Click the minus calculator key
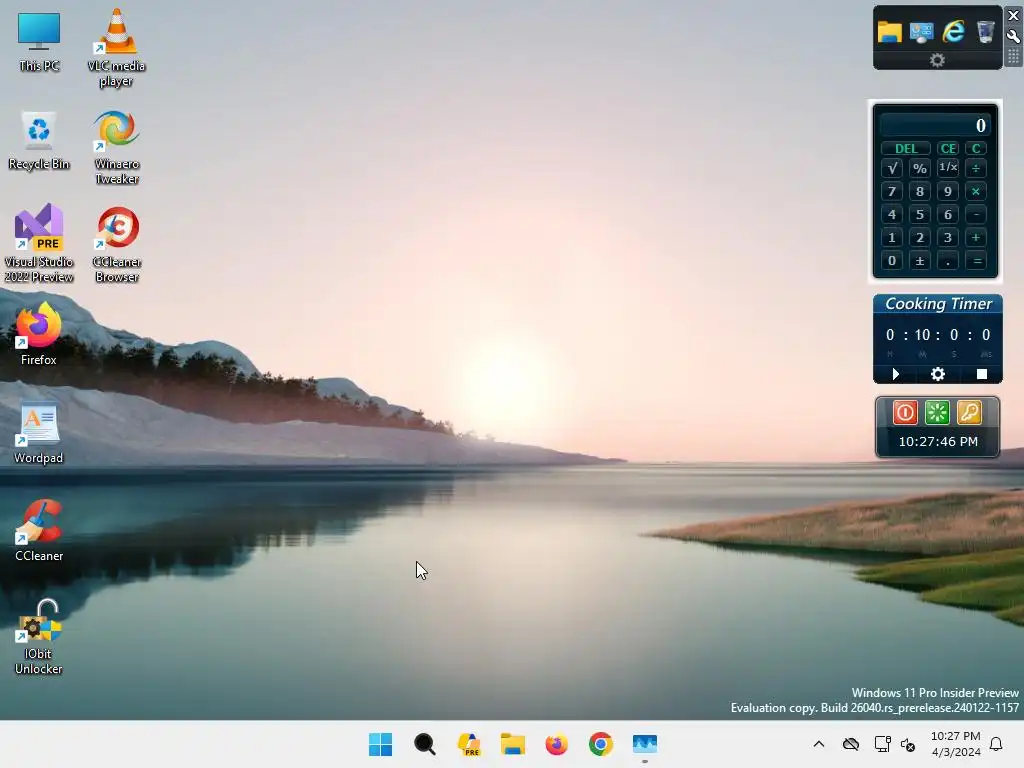The width and height of the screenshot is (1024, 768). (976, 214)
